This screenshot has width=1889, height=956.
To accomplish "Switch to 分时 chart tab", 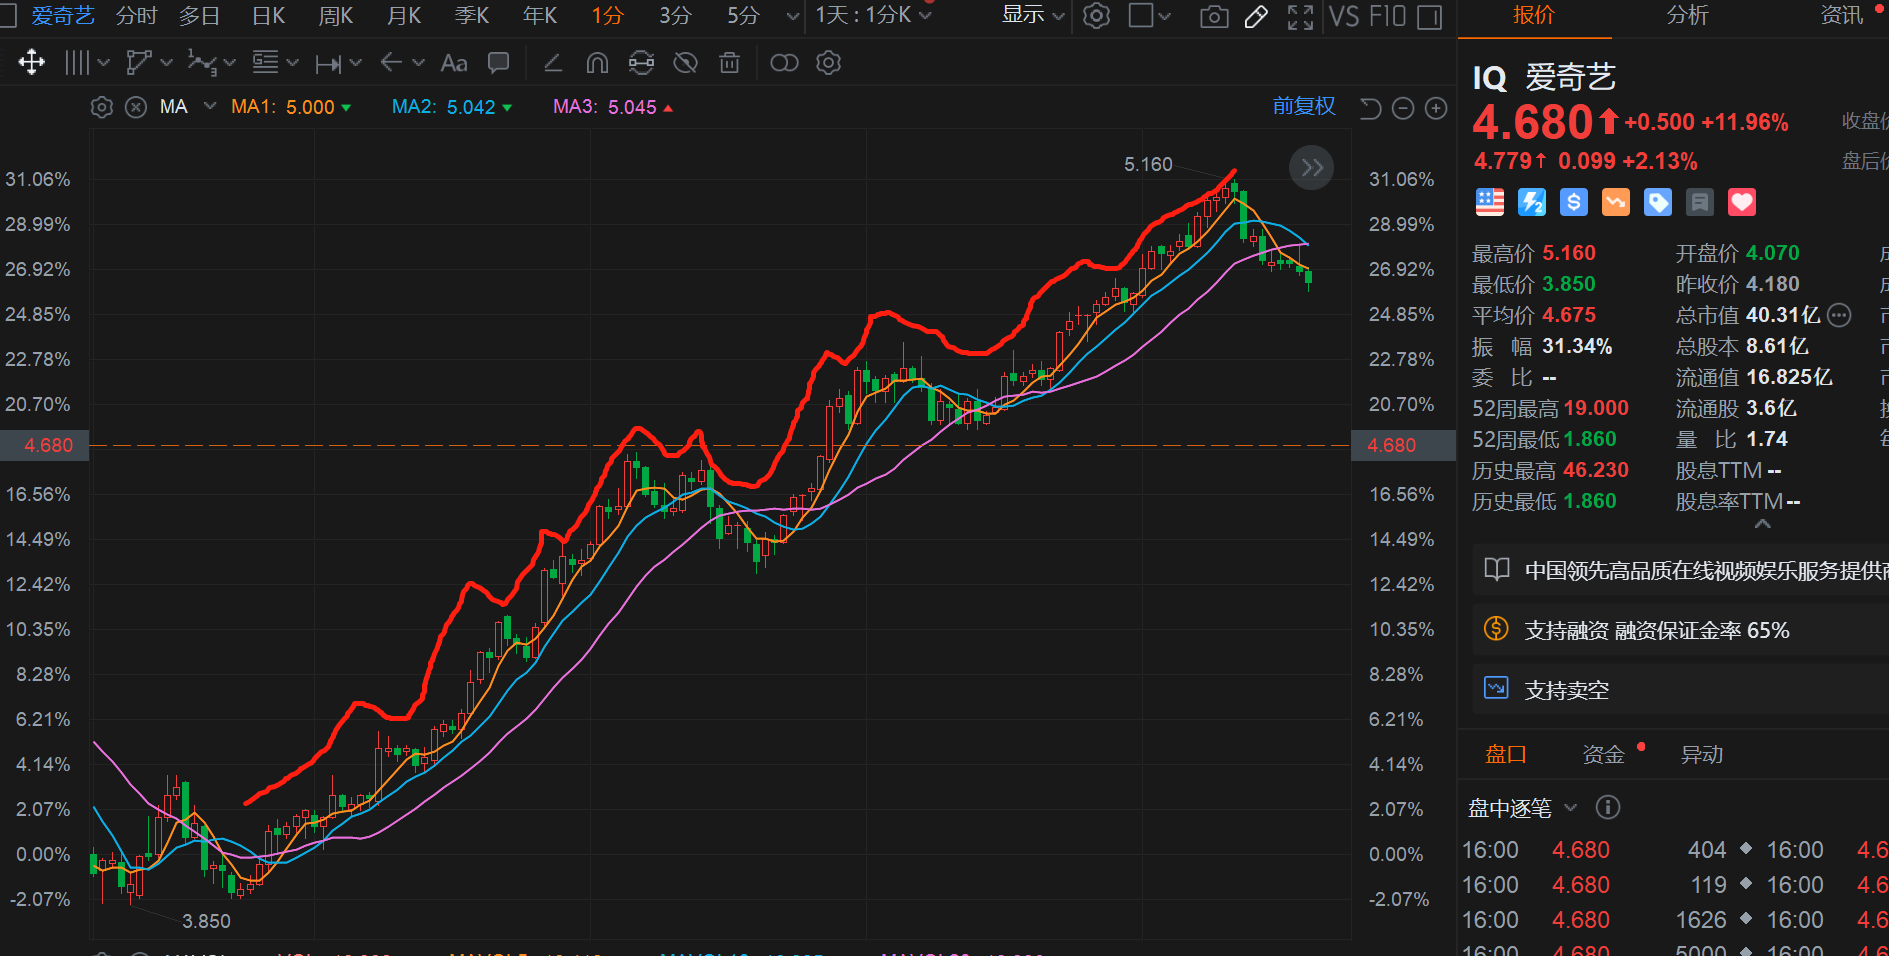I will (136, 16).
